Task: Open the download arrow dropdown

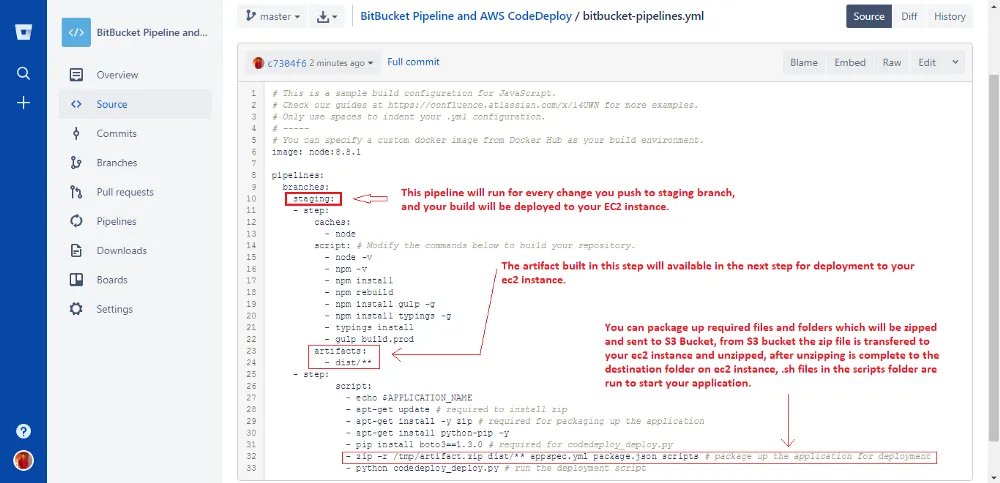Action: pos(327,17)
